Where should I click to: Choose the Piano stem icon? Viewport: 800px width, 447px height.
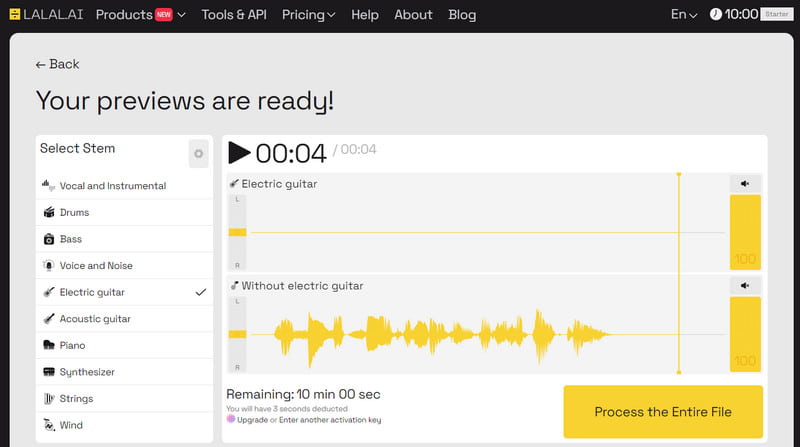pos(49,346)
